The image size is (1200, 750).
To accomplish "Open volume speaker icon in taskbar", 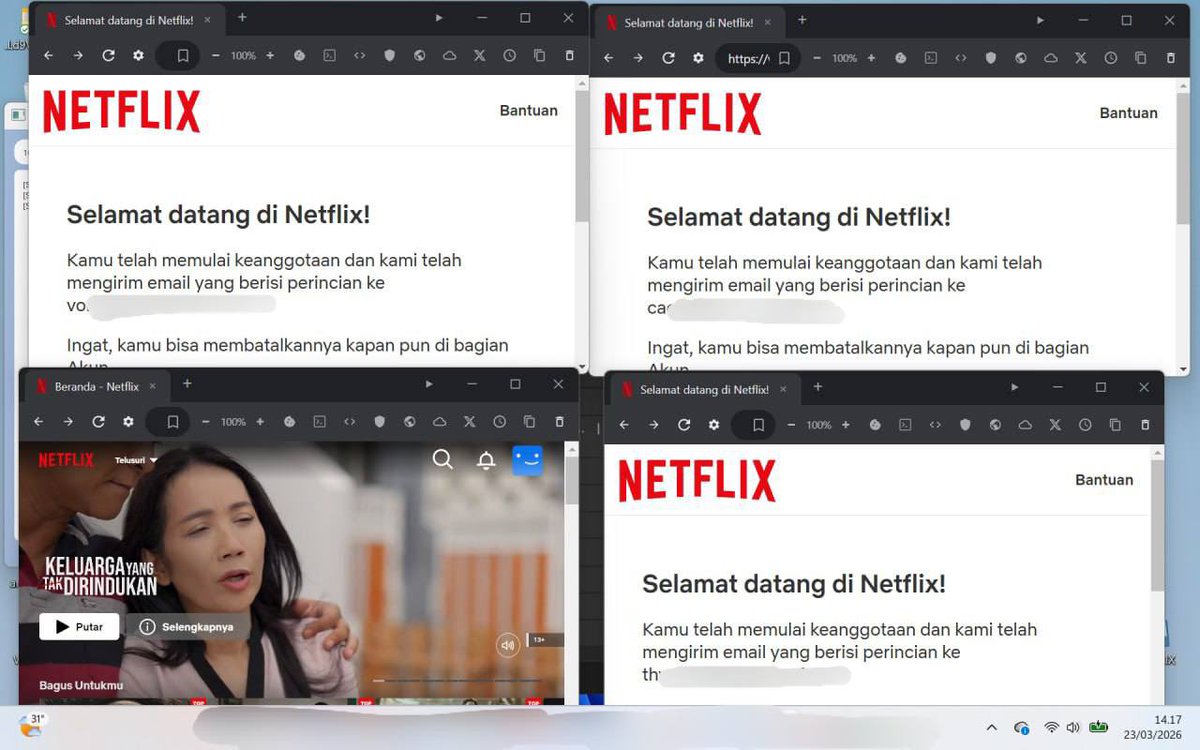I will click(1073, 728).
